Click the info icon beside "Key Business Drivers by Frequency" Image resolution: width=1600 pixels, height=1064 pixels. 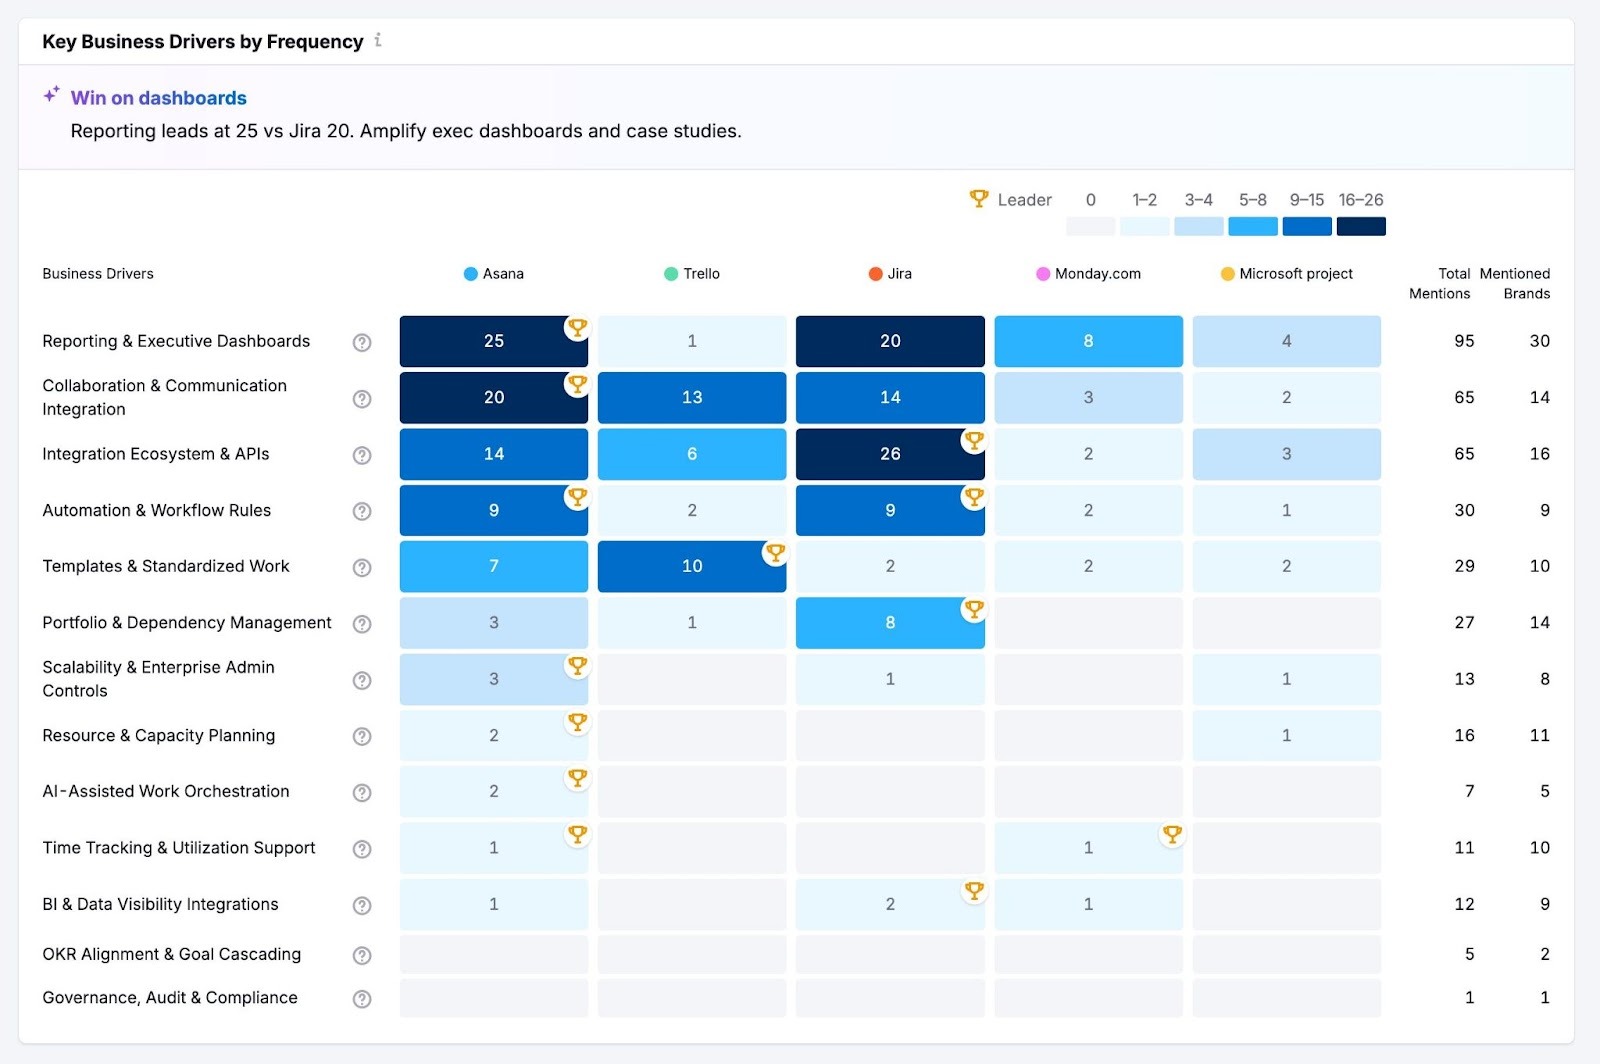pyautogui.click(x=378, y=41)
